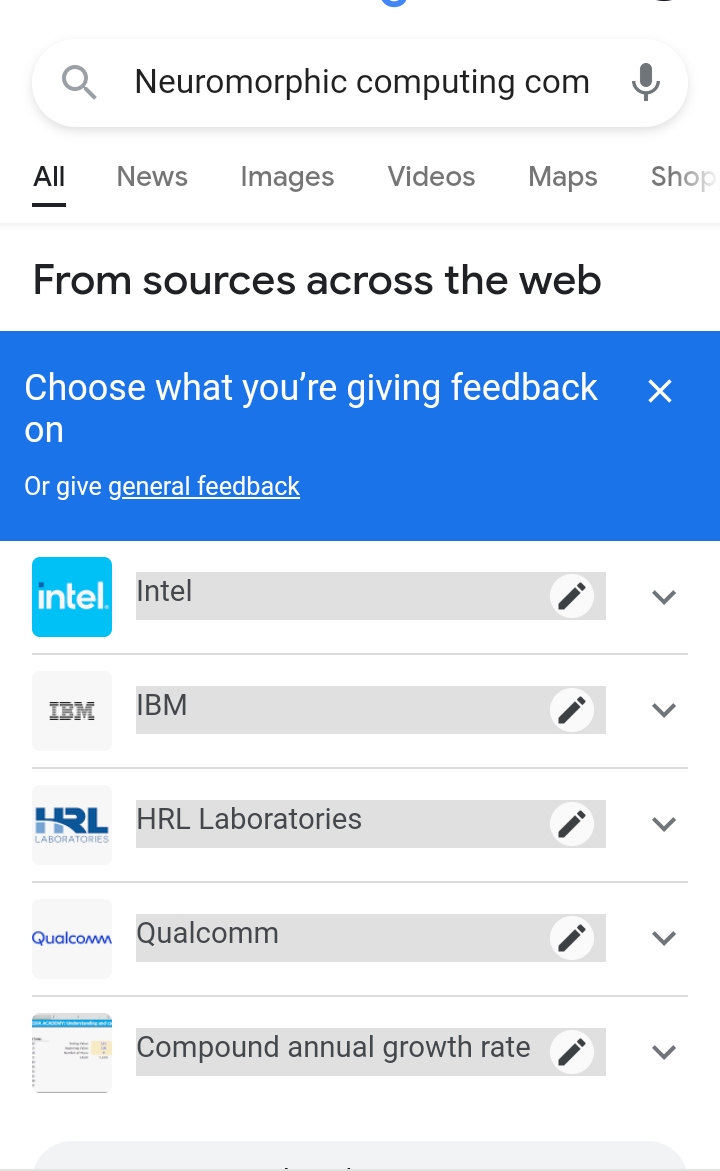Click the pencil icon beside IBM
Viewport: 720px width, 1171px height.
[x=572, y=710]
